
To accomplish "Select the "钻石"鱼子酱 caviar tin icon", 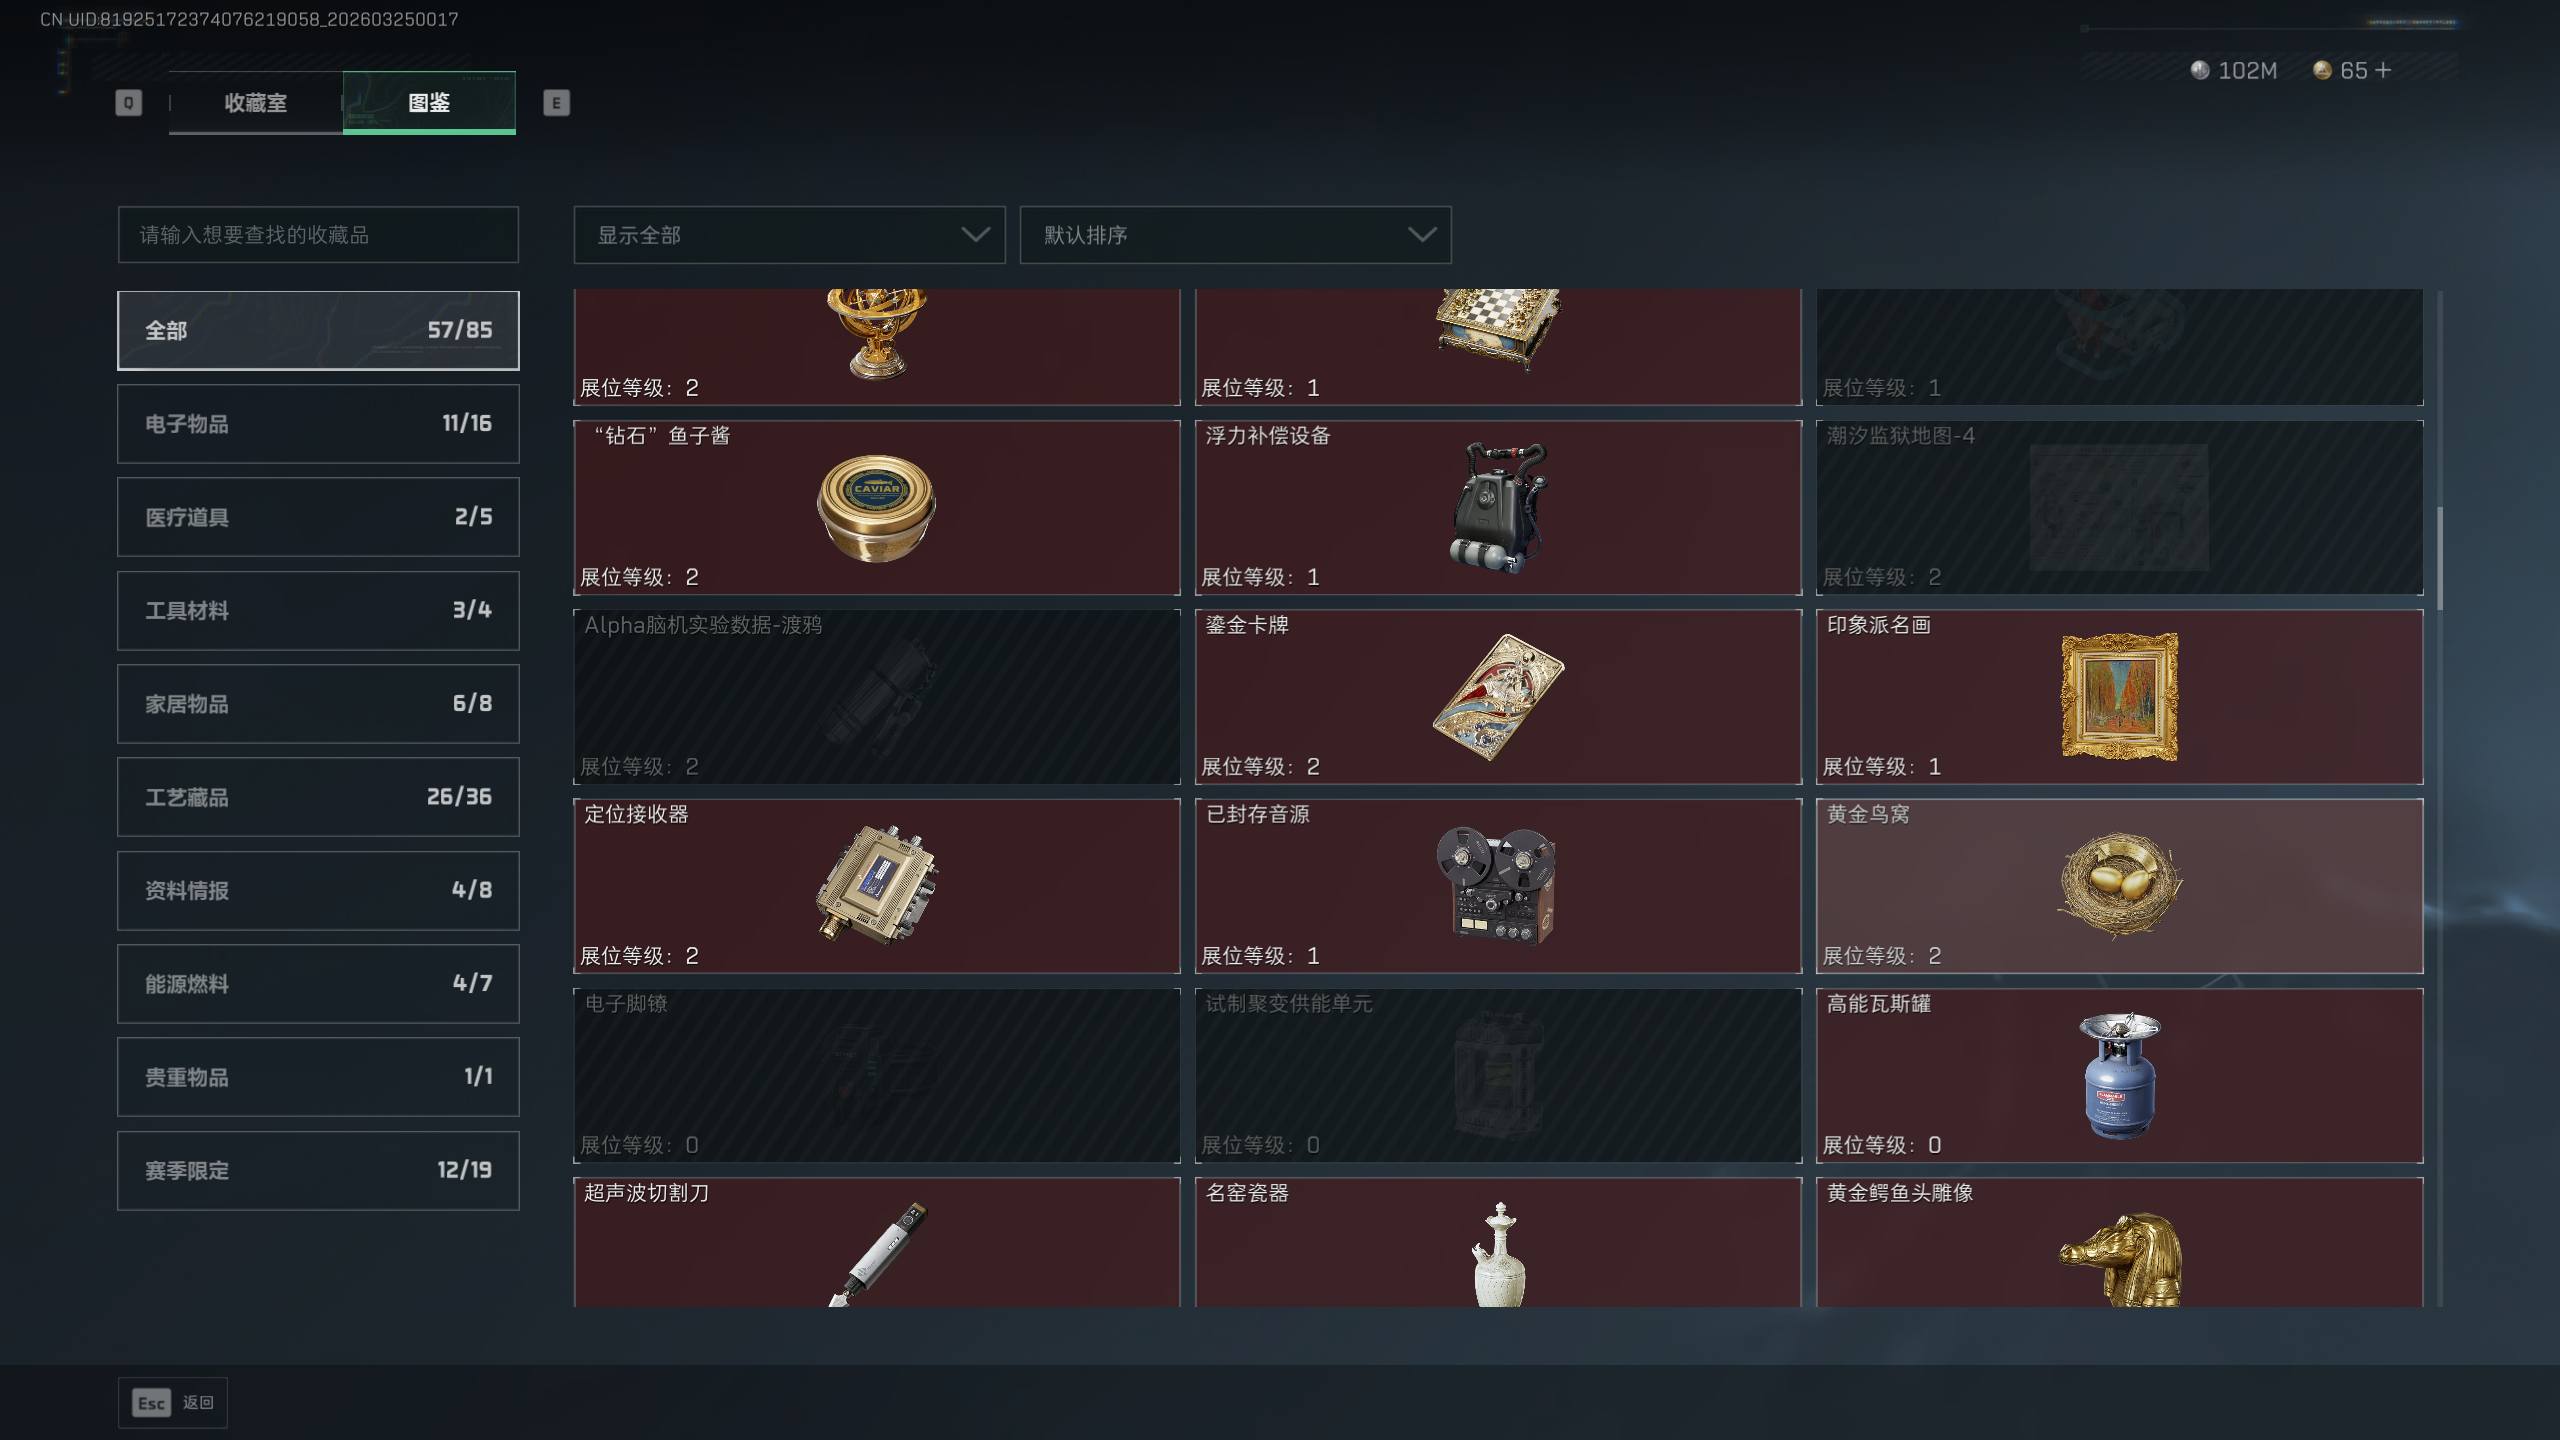I will point(876,508).
